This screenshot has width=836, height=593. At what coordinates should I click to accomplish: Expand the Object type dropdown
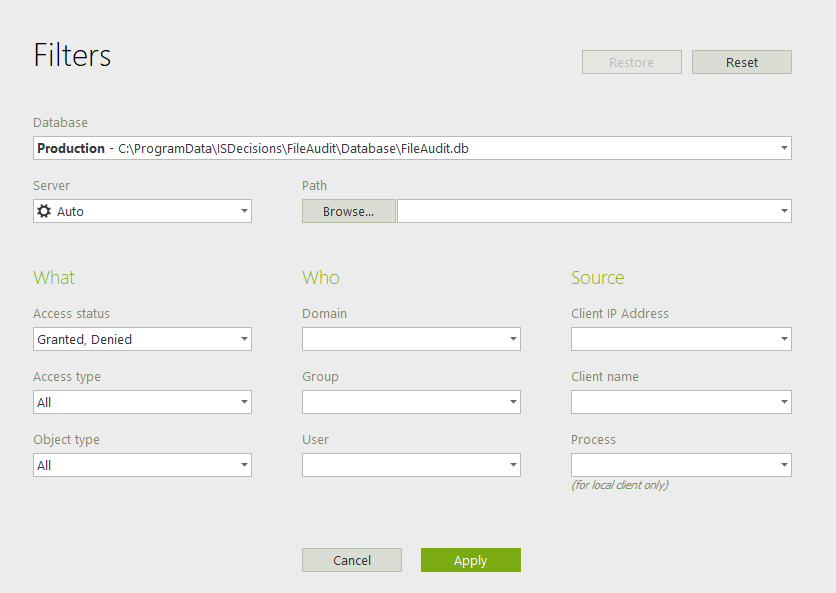click(244, 465)
